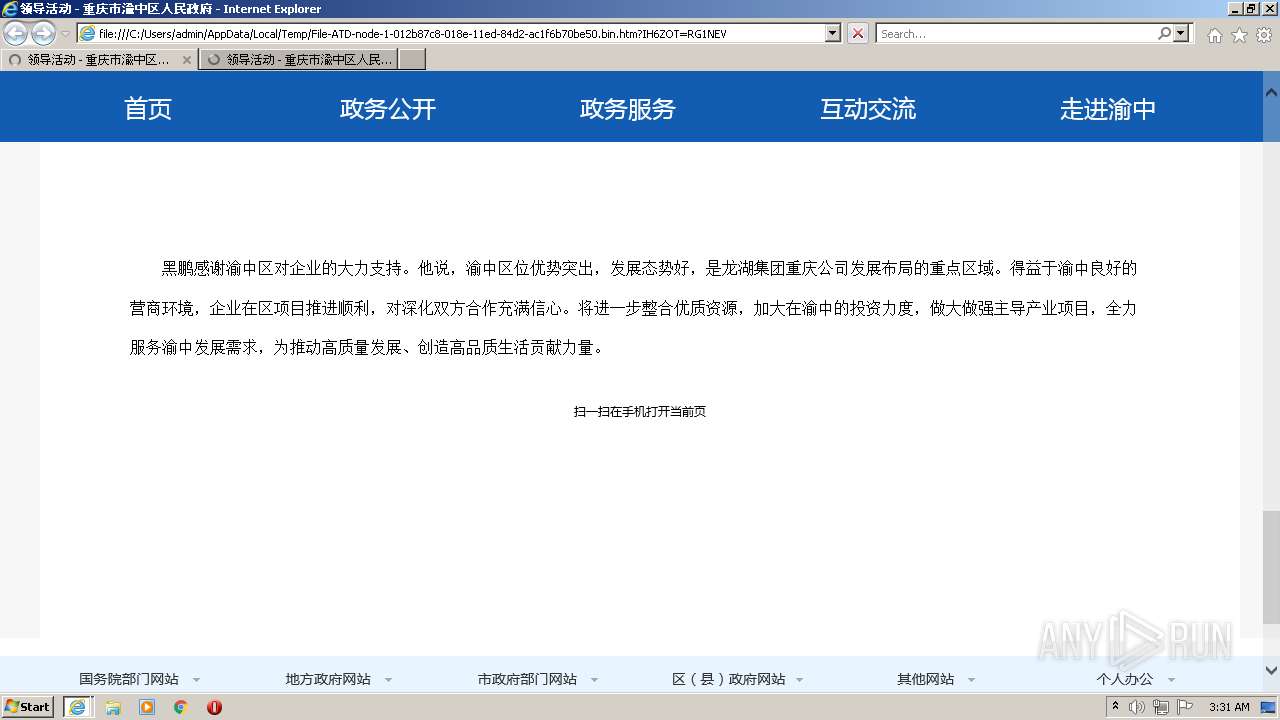Open recent pages dropdown arrow

pos(65,34)
